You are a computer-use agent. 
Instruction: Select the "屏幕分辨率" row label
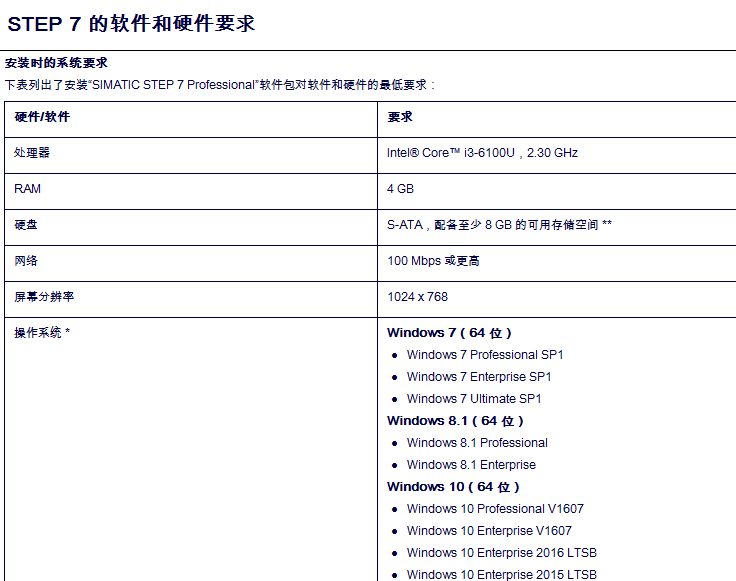[44, 297]
